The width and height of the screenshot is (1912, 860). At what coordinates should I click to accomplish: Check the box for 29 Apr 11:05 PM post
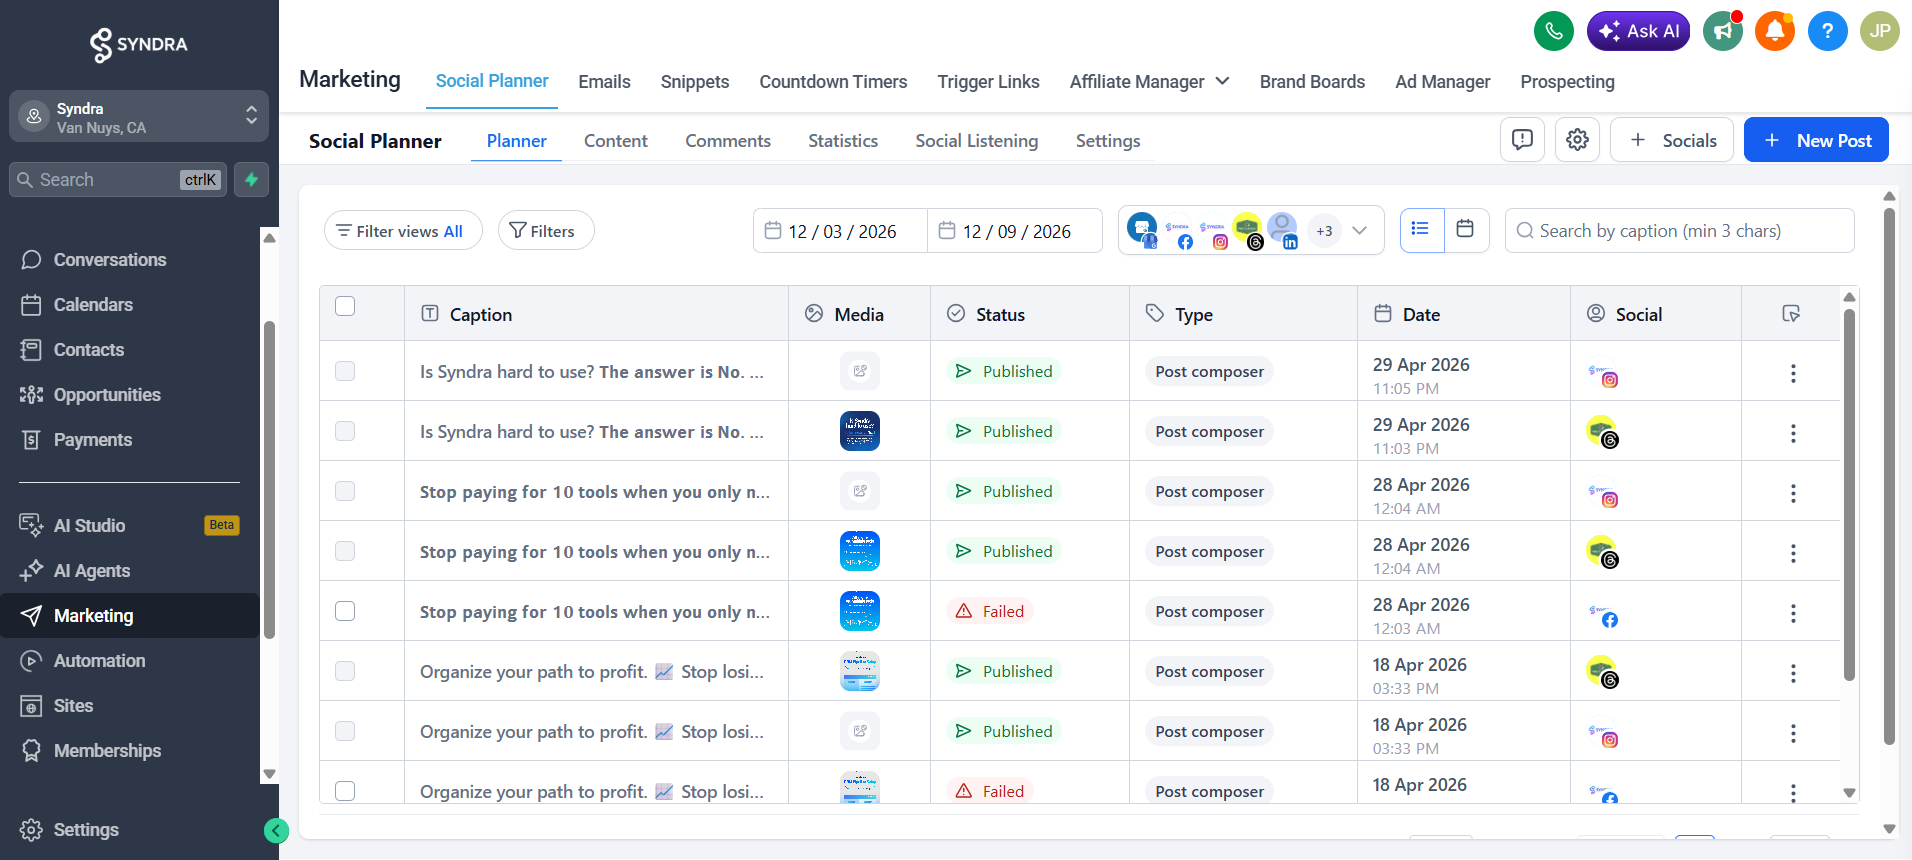pyautogui.click(x=345, y=371)
